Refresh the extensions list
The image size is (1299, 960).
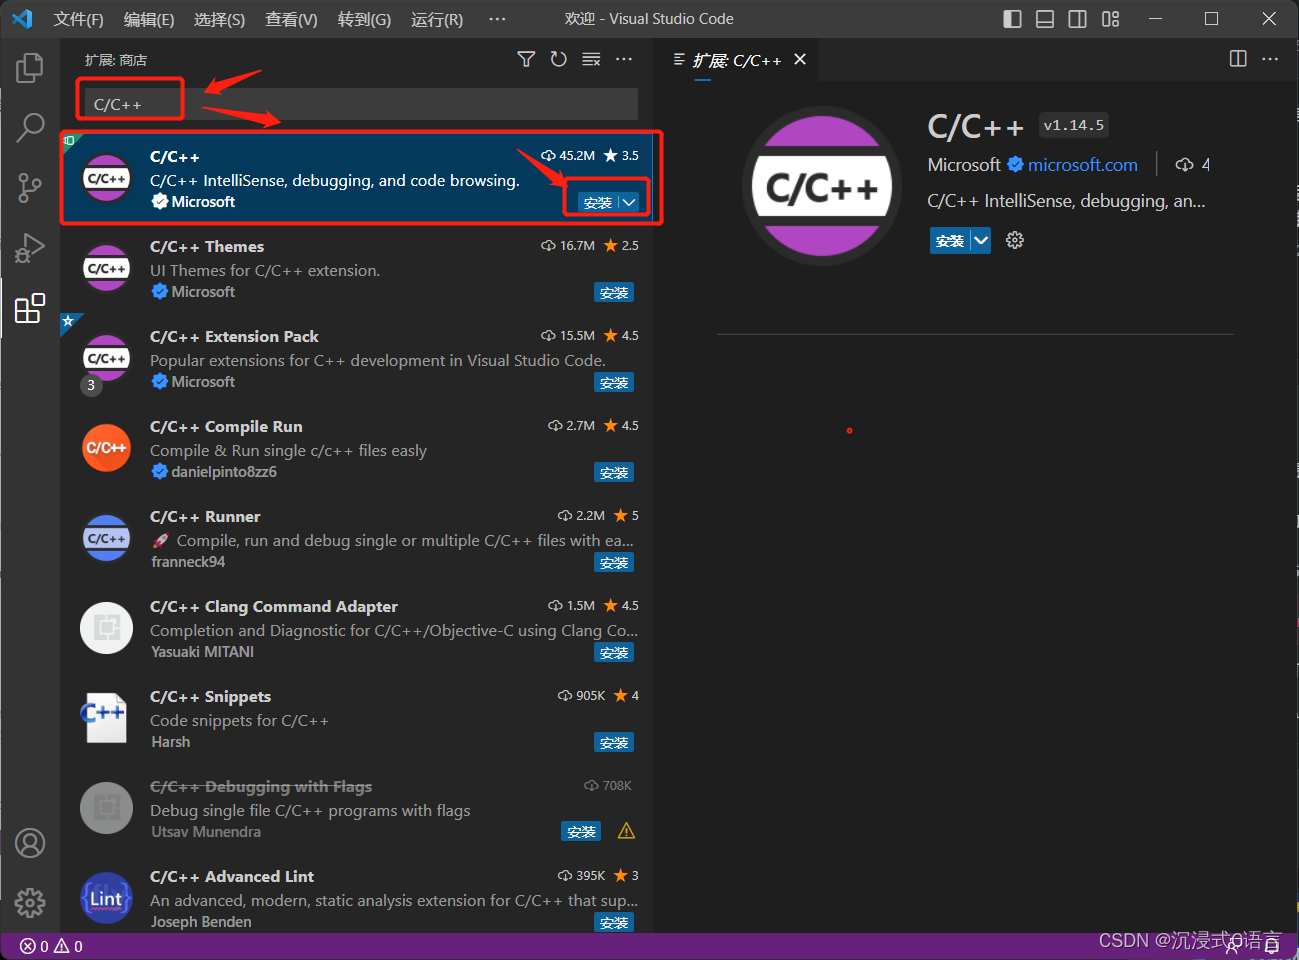pos(559,60)
